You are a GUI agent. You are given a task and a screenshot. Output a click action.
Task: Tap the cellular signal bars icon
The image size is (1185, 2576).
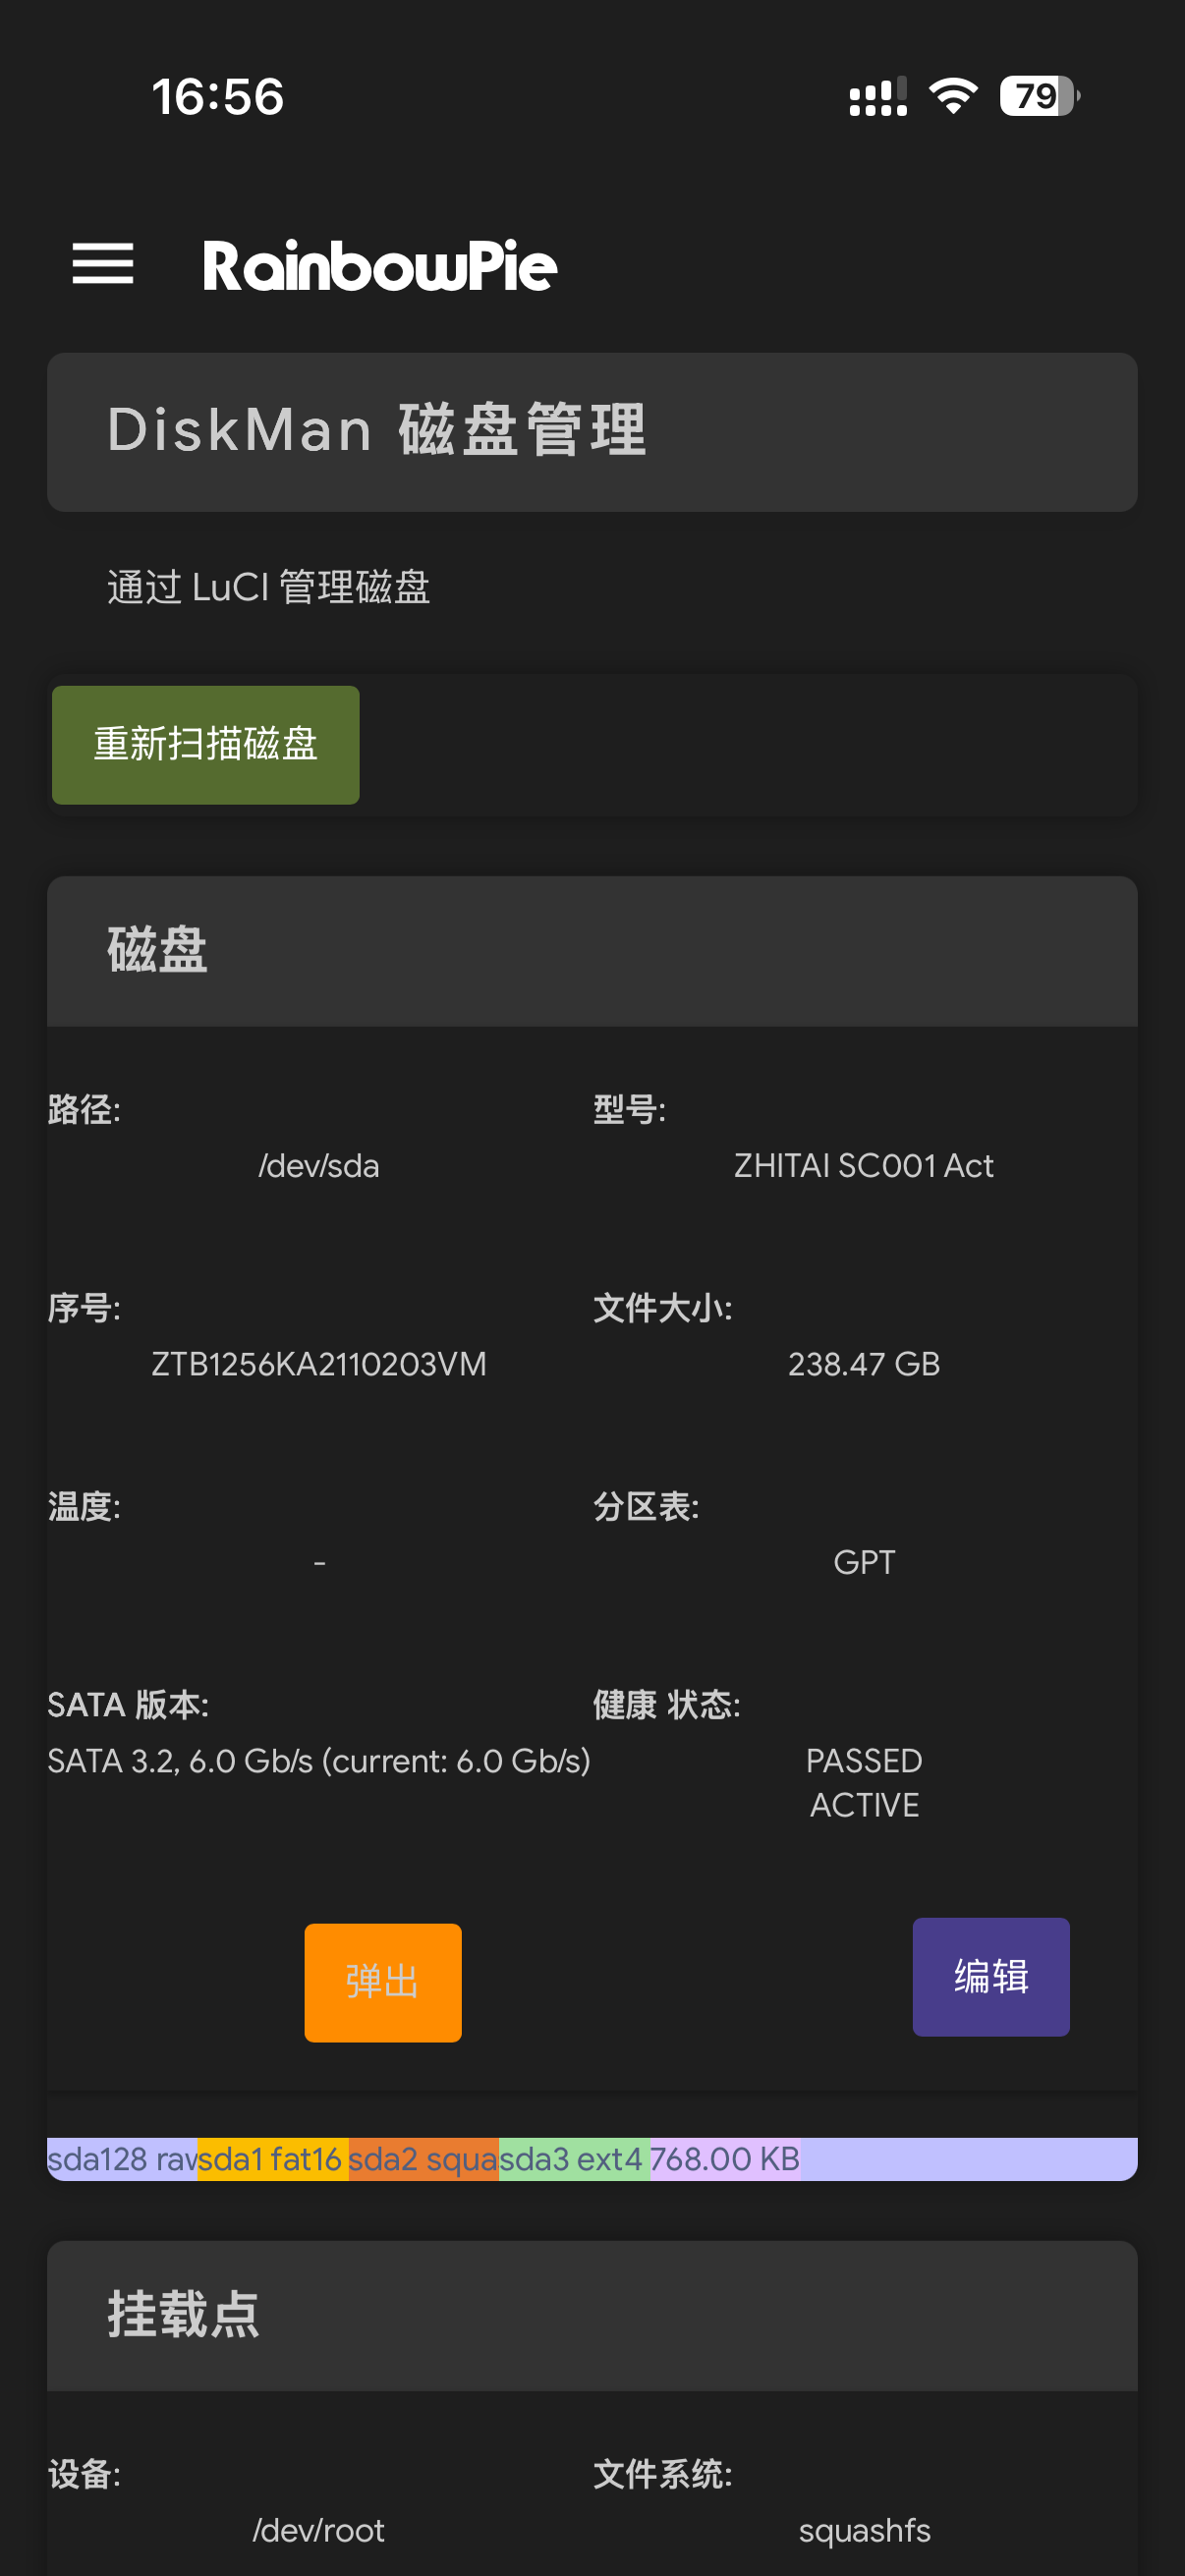click(877, 97)
